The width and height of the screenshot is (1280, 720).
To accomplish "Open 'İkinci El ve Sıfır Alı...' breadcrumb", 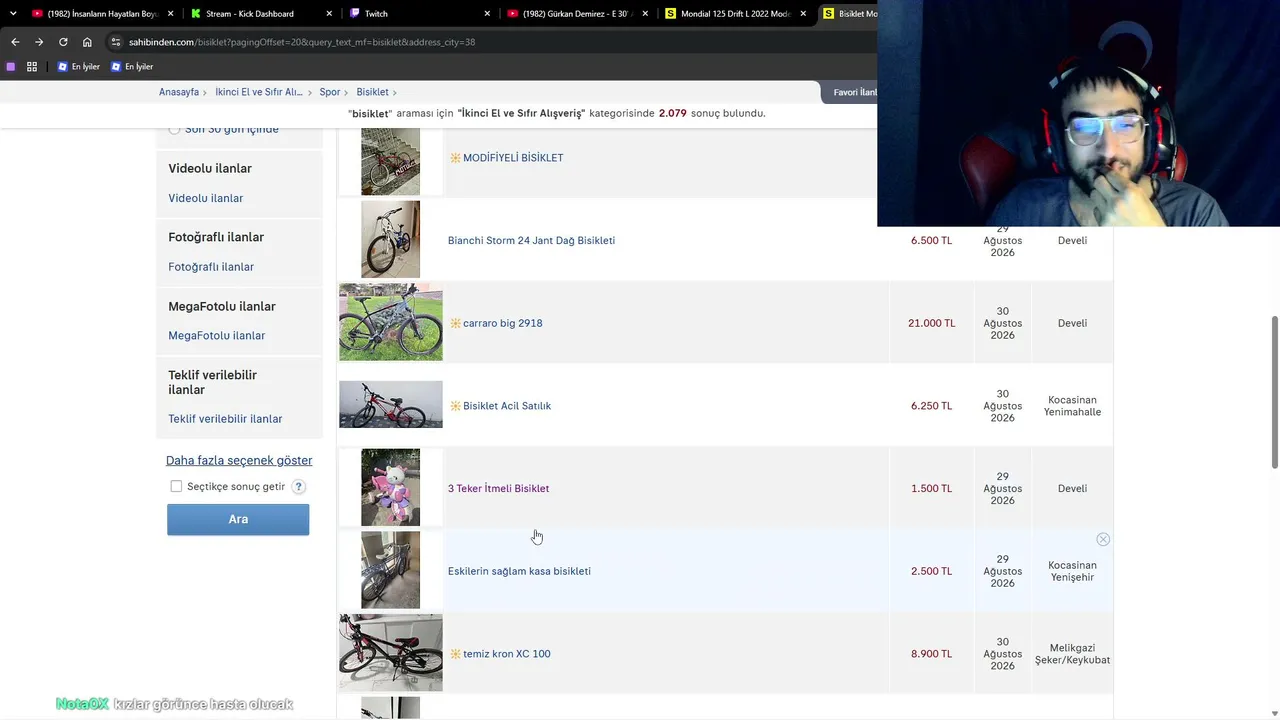I will [259, 92].
